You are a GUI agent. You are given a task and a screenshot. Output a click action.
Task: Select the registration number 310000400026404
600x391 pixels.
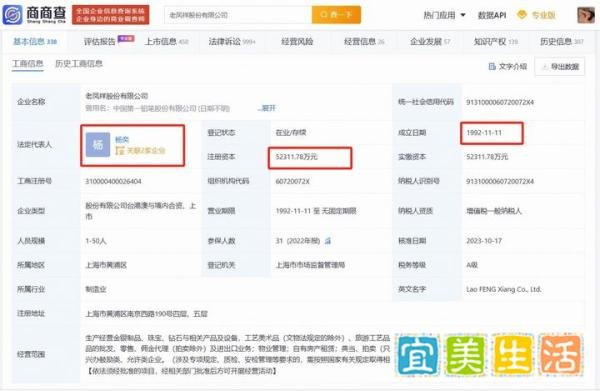coord(113,181)
